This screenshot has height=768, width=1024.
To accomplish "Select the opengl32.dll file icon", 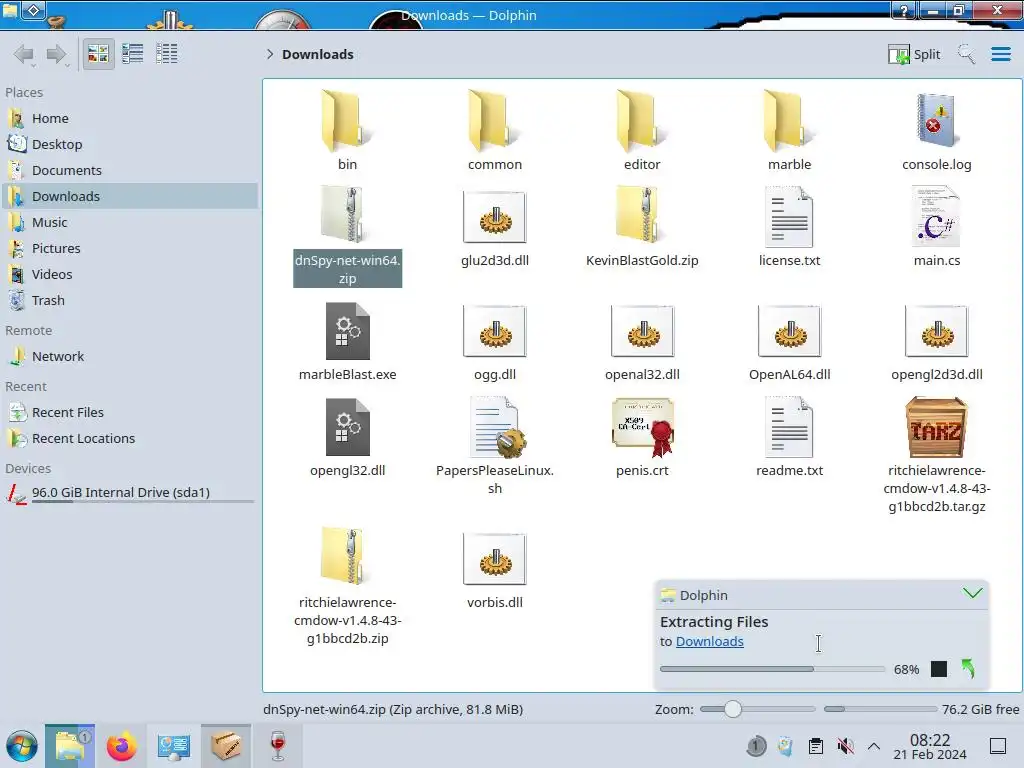I will click(347, 427).
